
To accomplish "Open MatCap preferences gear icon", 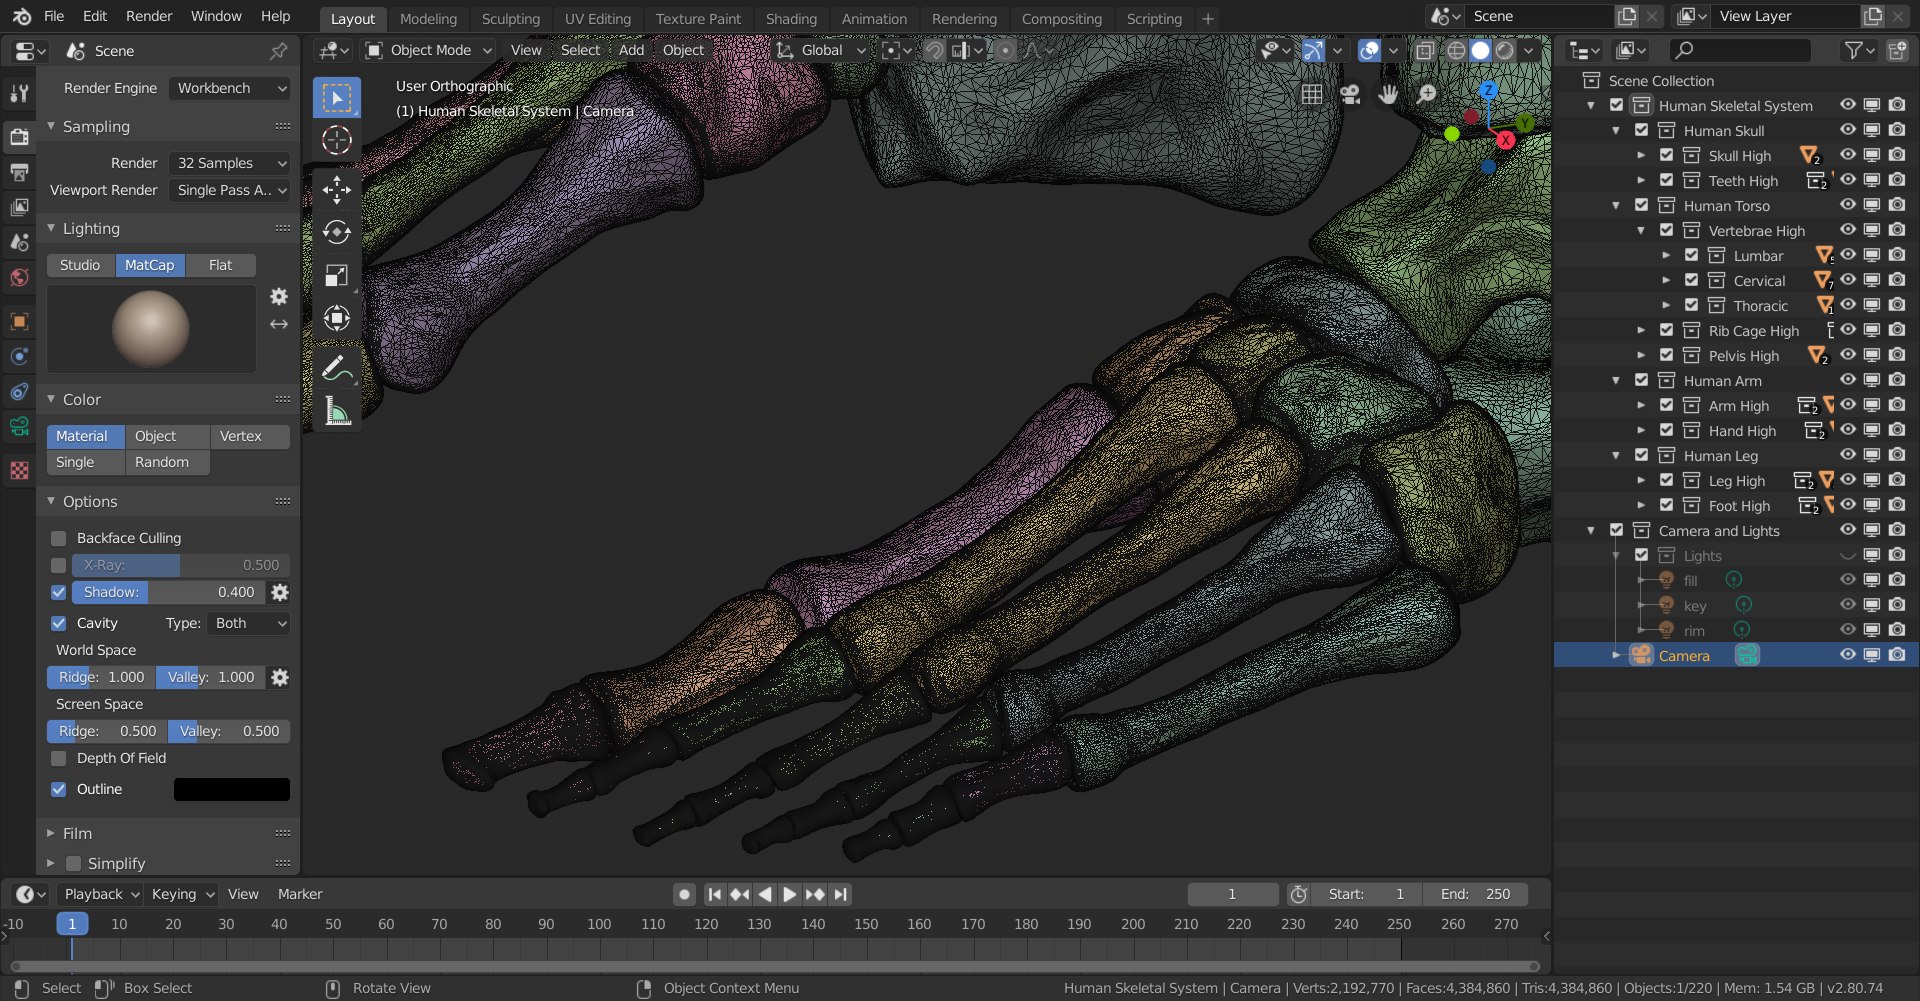I will pos(279,296).
